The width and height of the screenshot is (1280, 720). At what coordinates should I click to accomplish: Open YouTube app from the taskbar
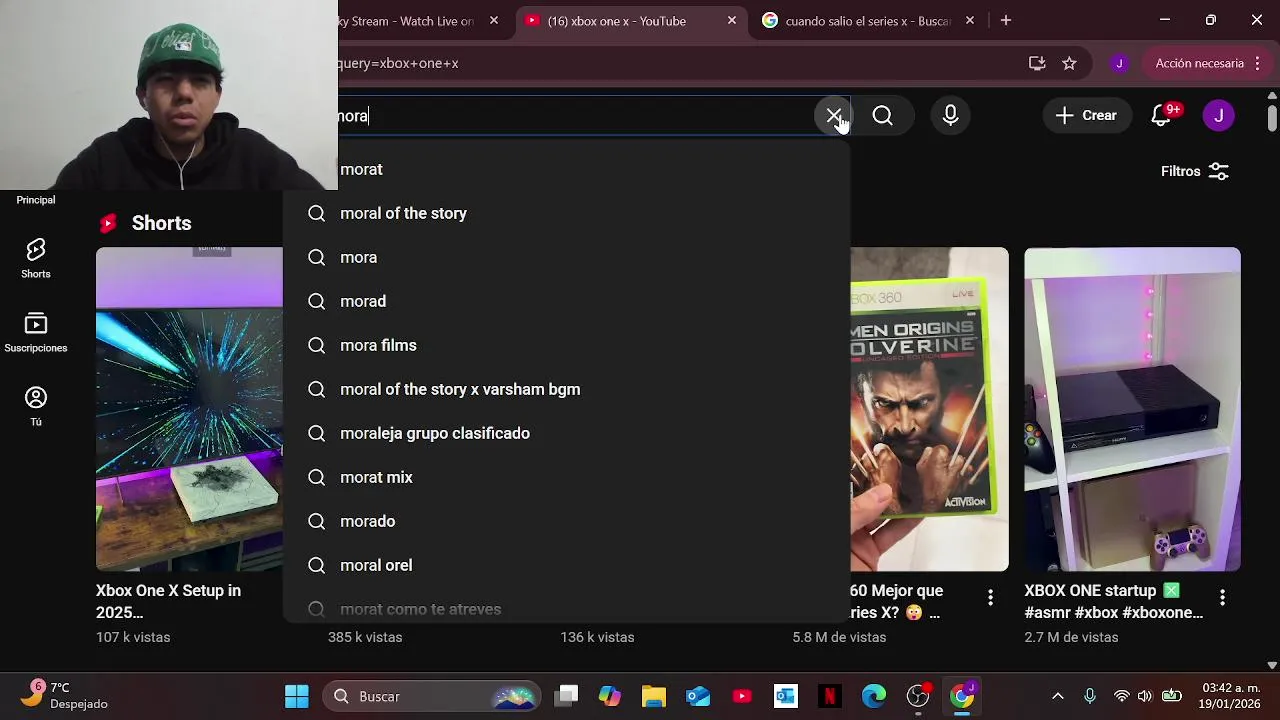(742, 696)
